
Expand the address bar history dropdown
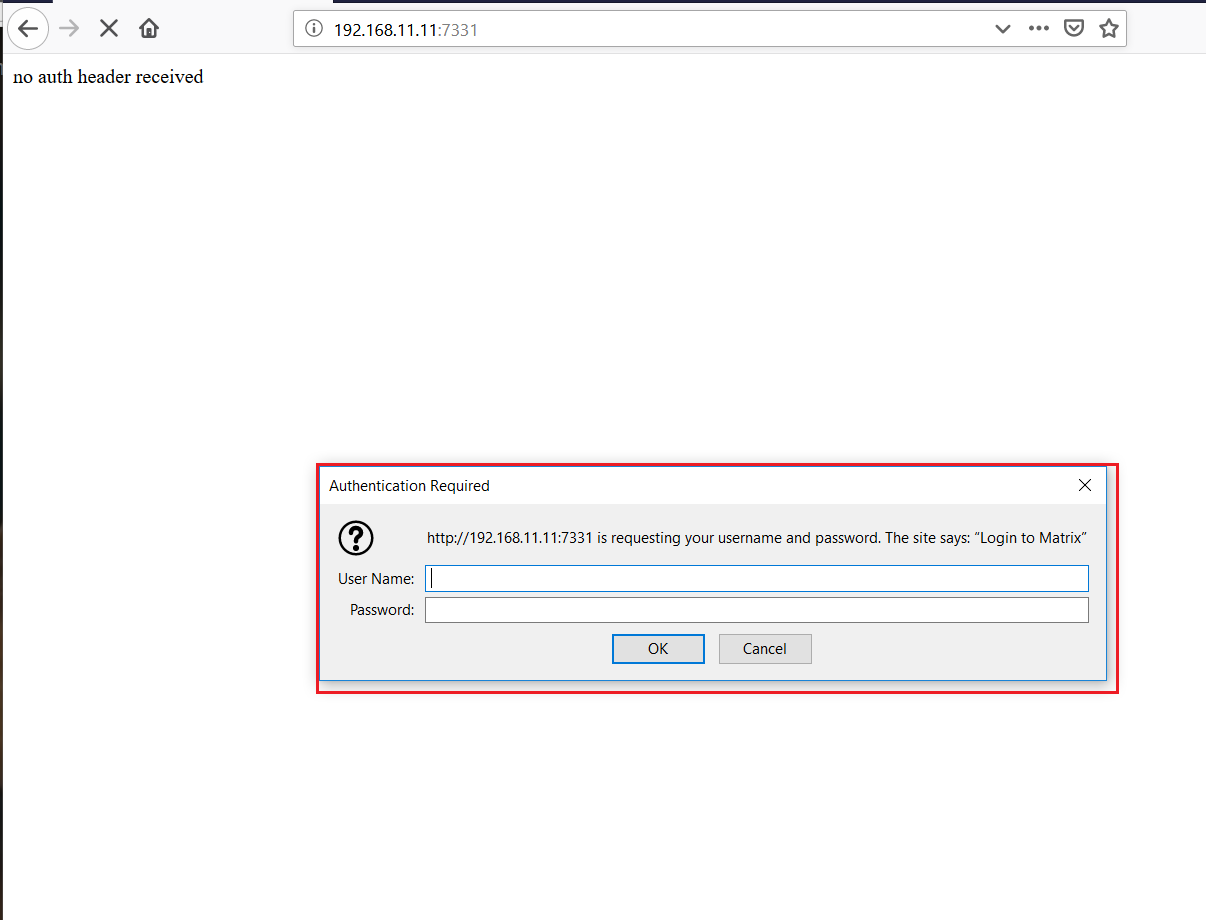1003,29
